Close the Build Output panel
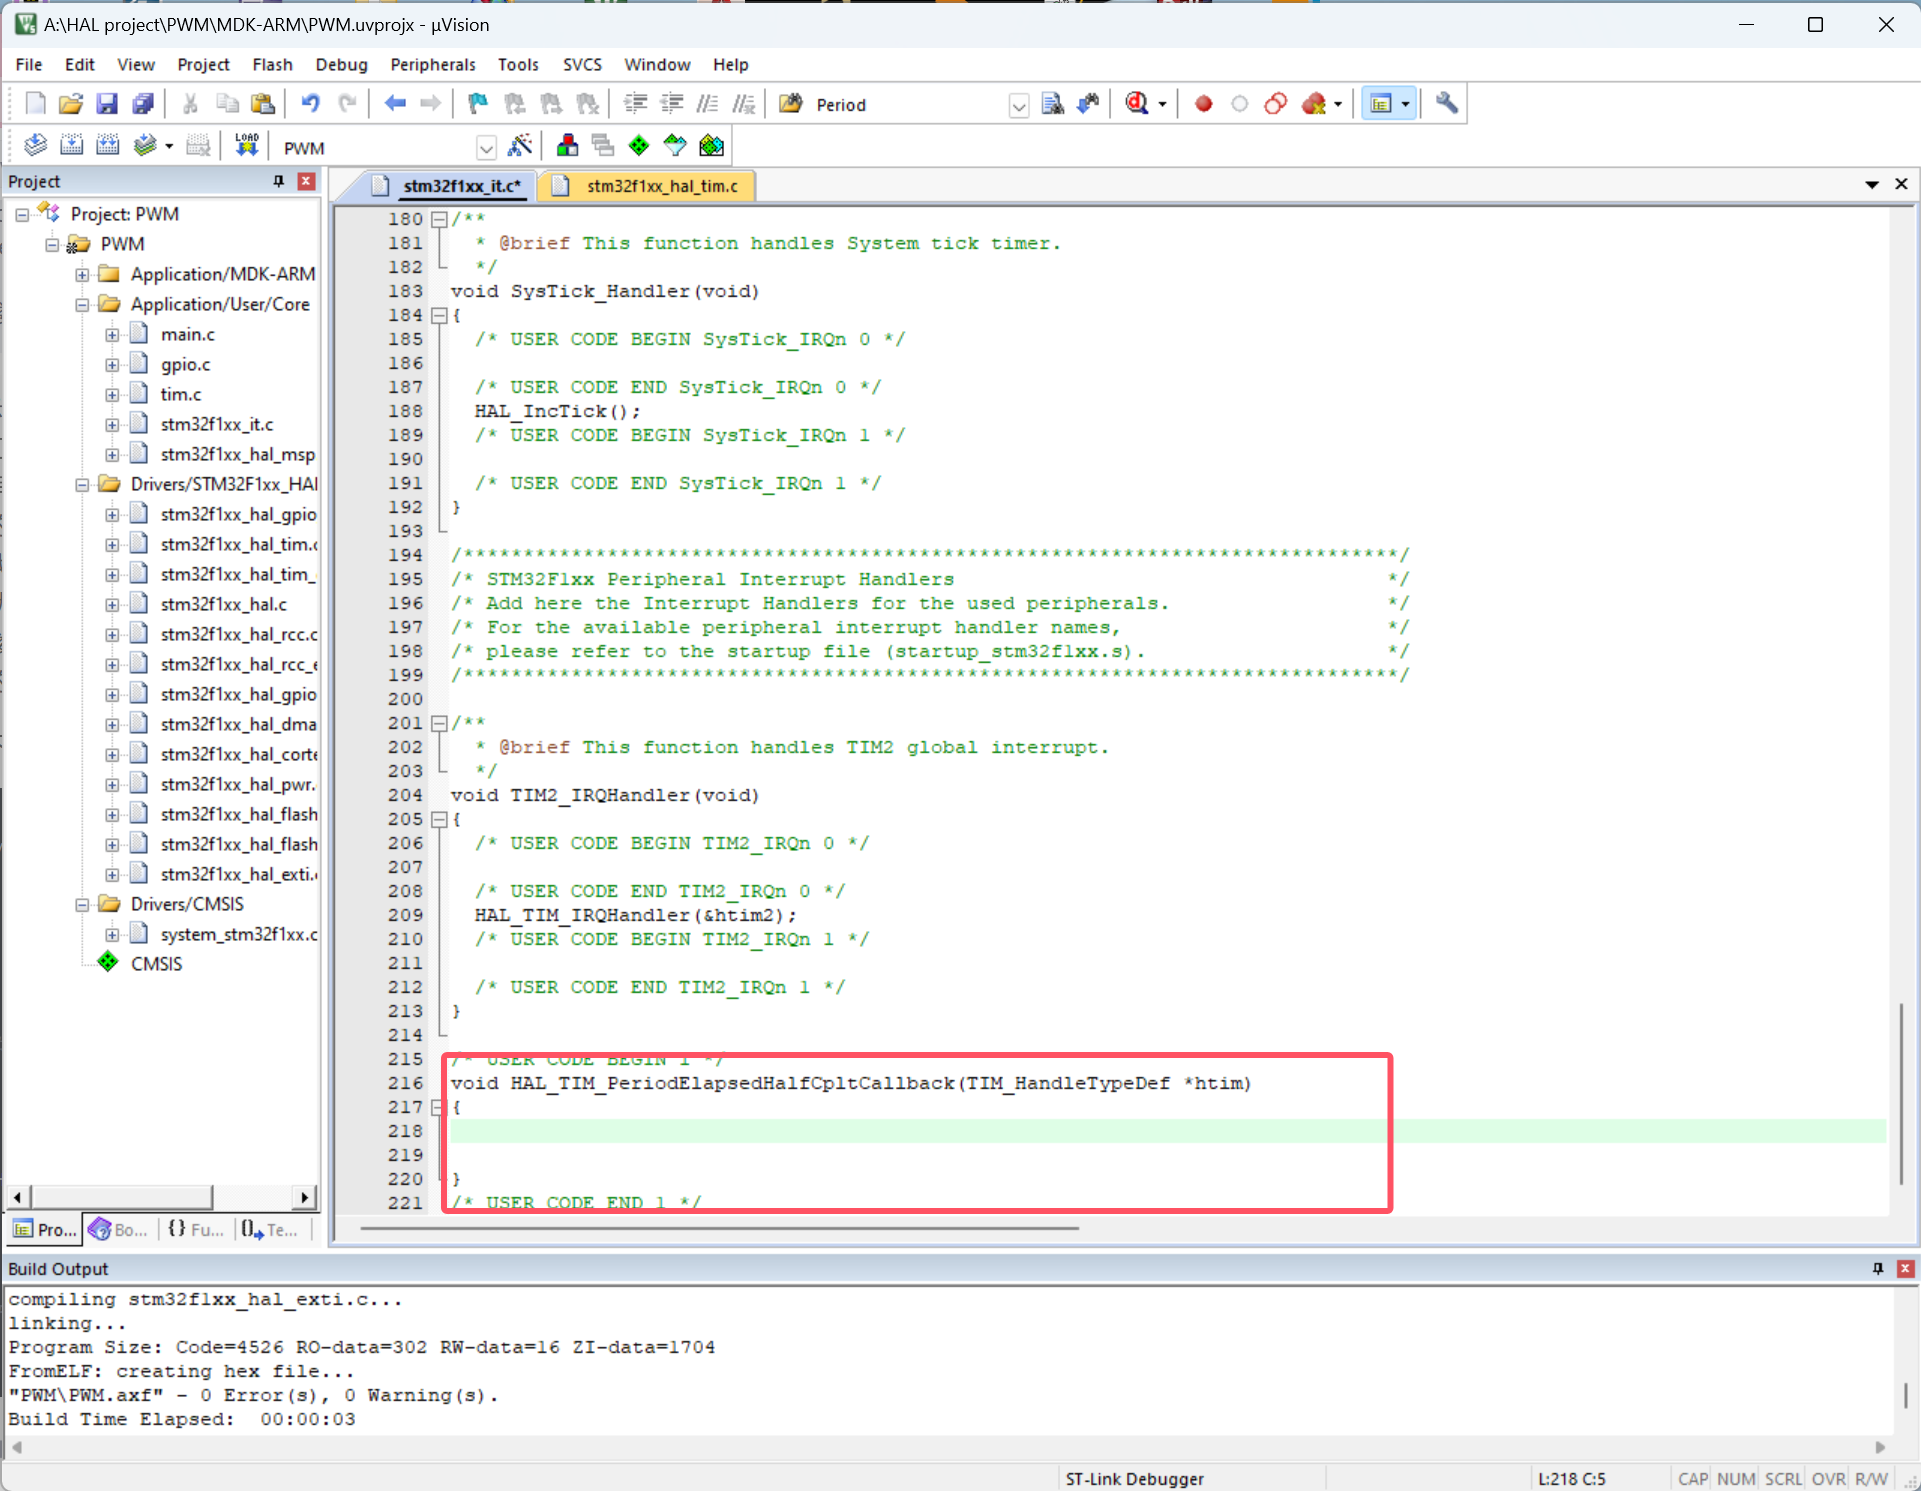 (x=1904, y=1269)
